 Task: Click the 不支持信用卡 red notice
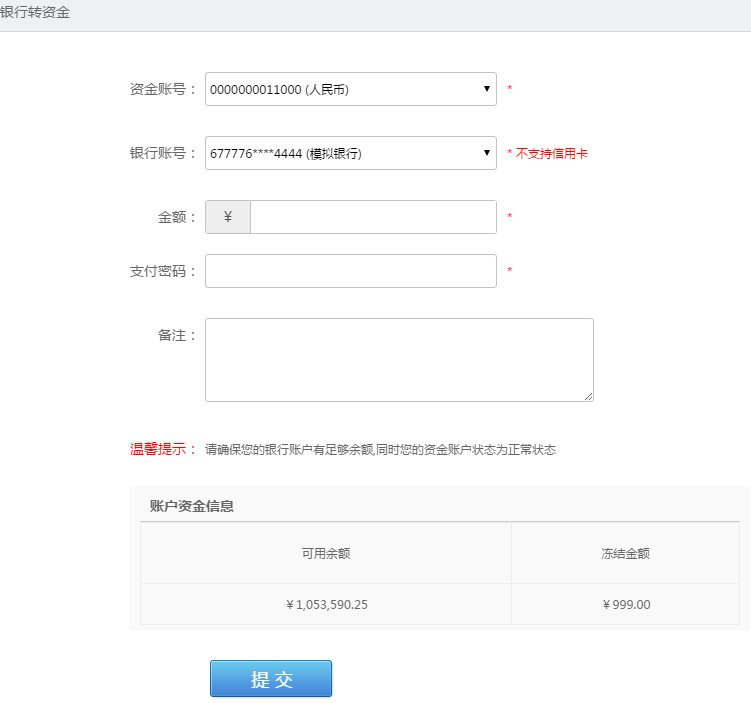pos(551,153)
